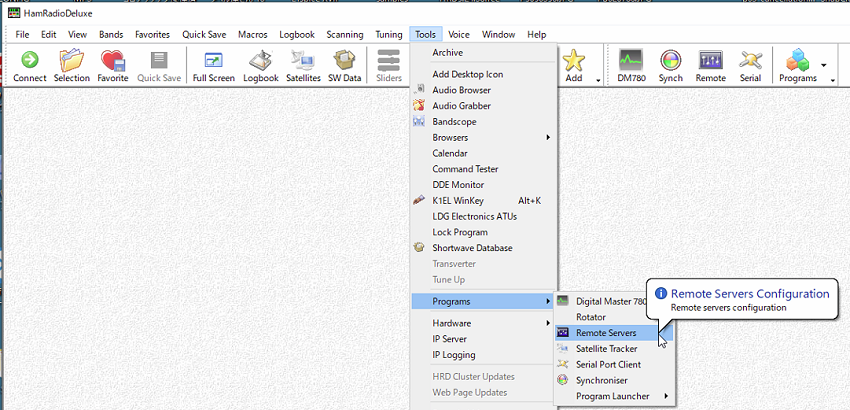Open the Logbook menu in menu bar
850x410 pixels.
[x=297, y=34]
